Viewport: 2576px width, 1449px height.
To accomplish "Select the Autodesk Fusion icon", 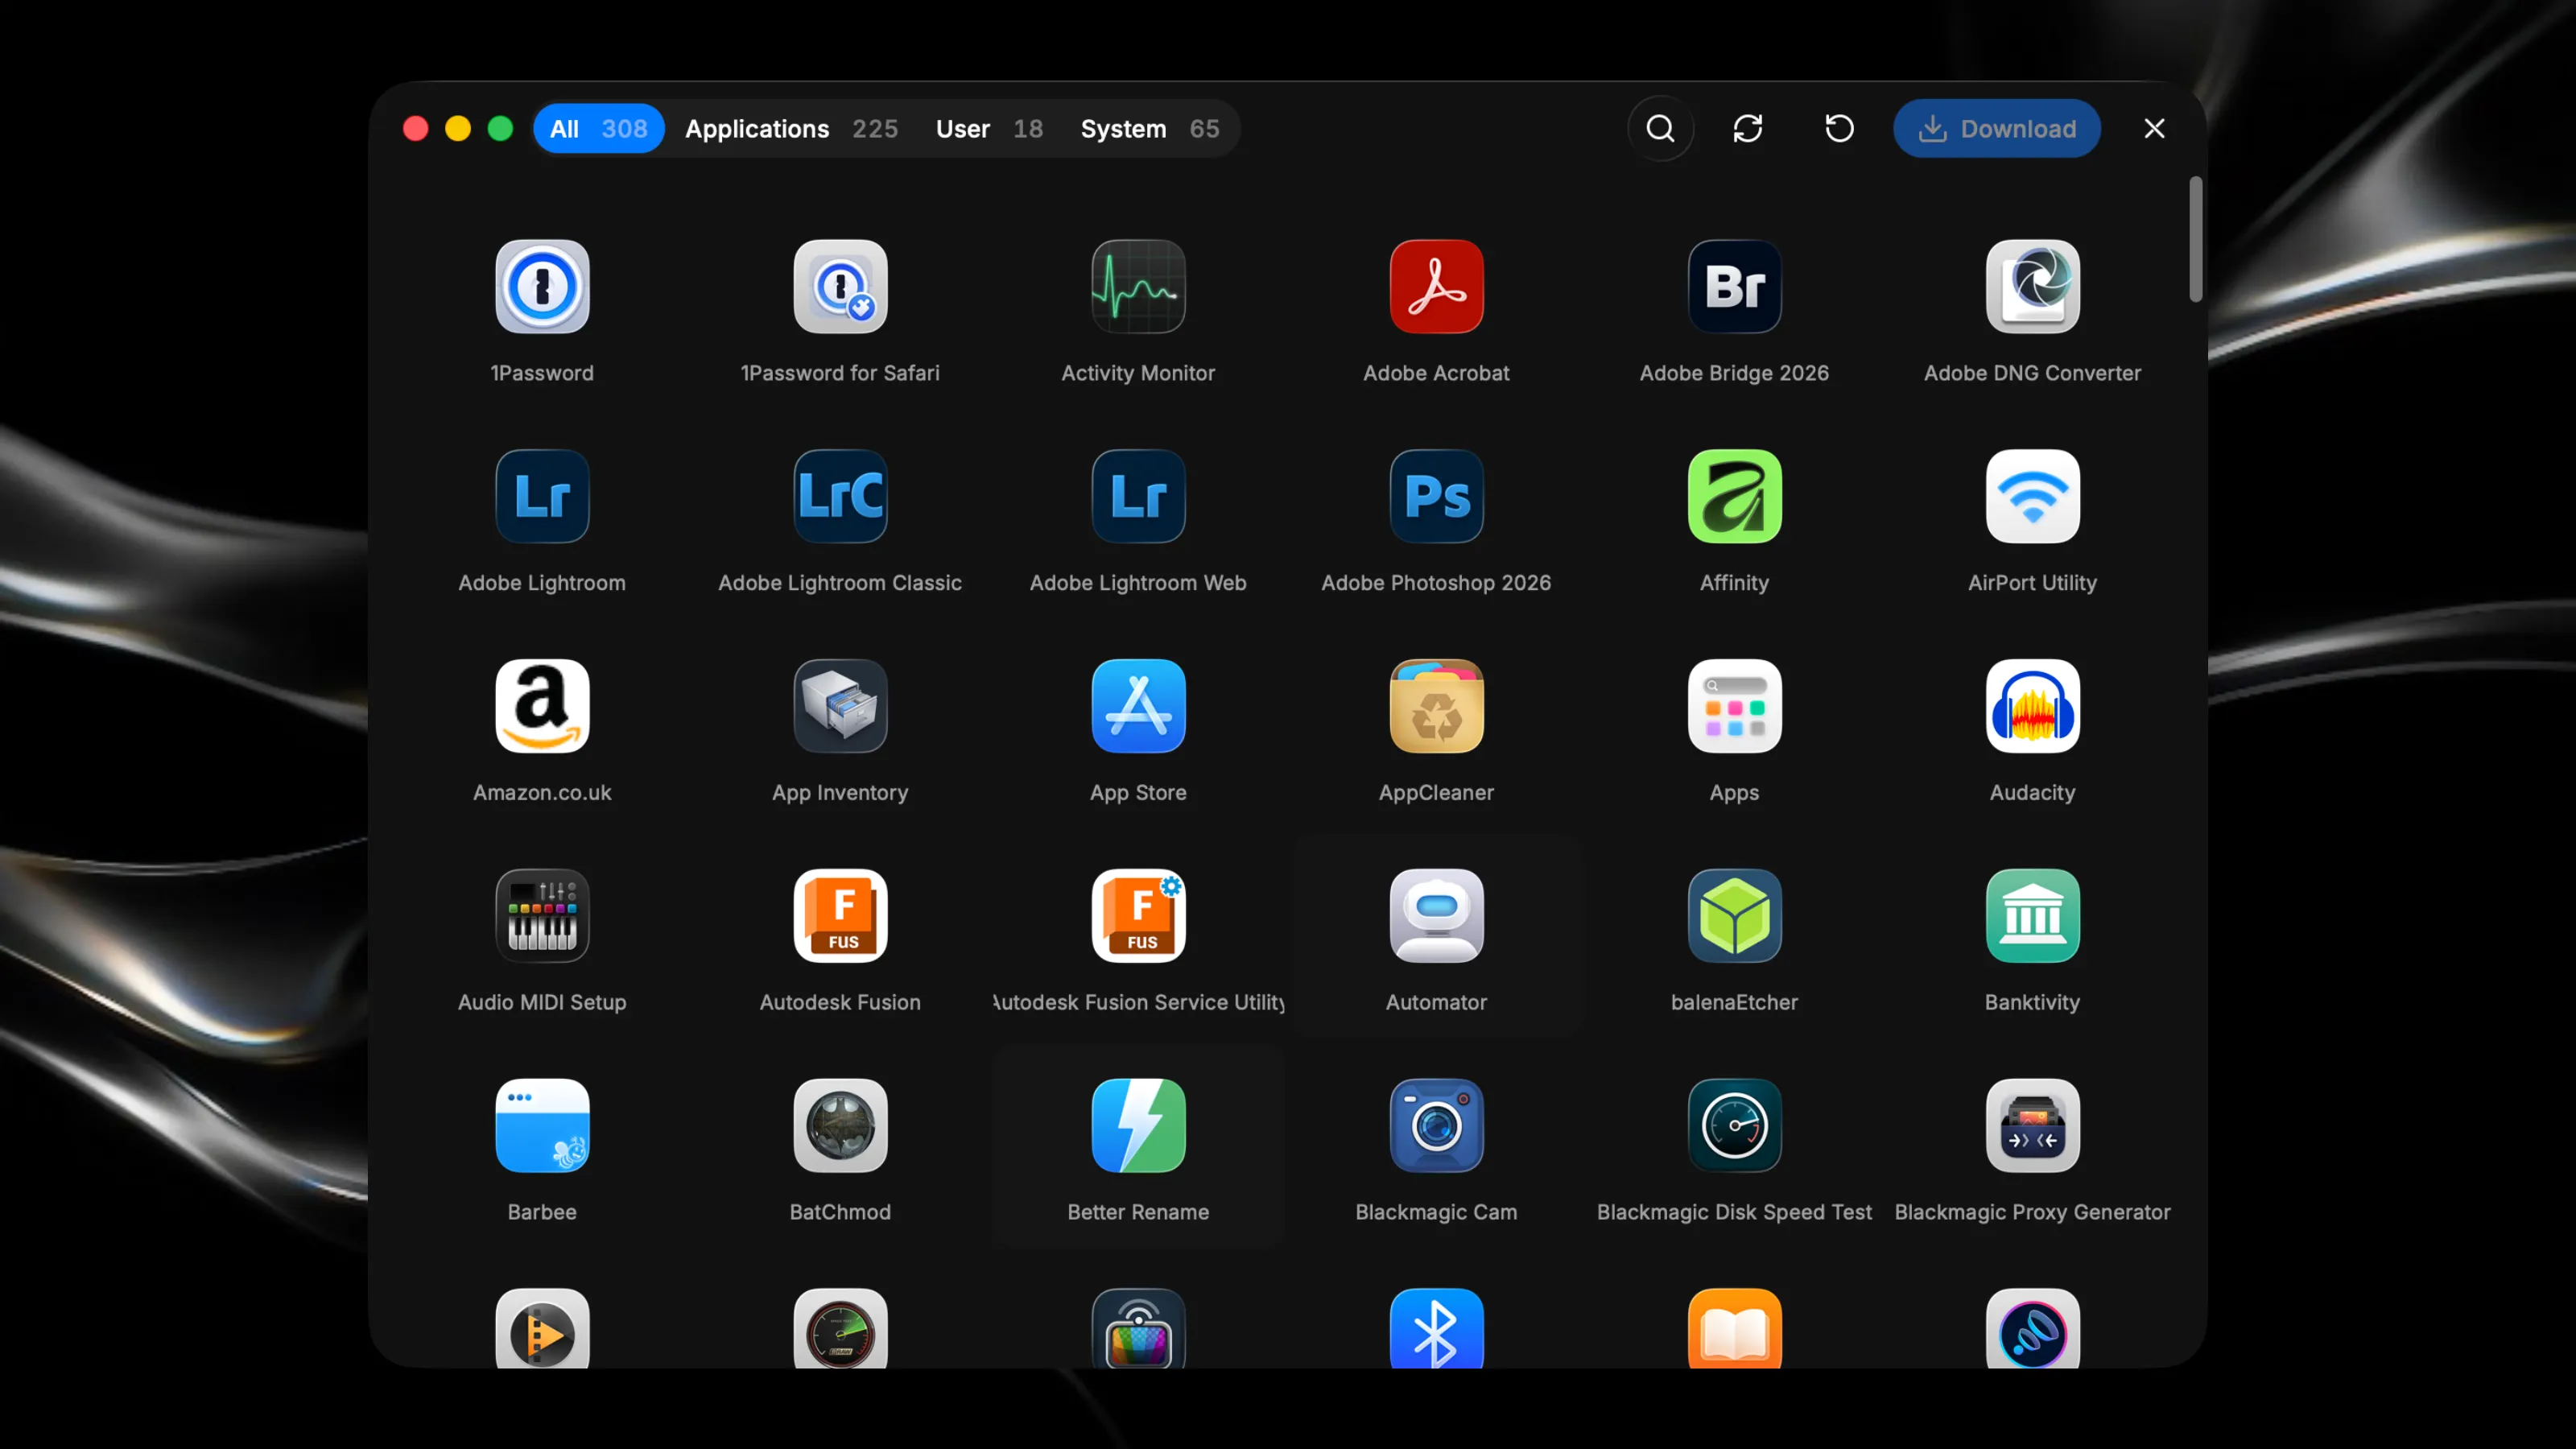I will coord(840,916).
